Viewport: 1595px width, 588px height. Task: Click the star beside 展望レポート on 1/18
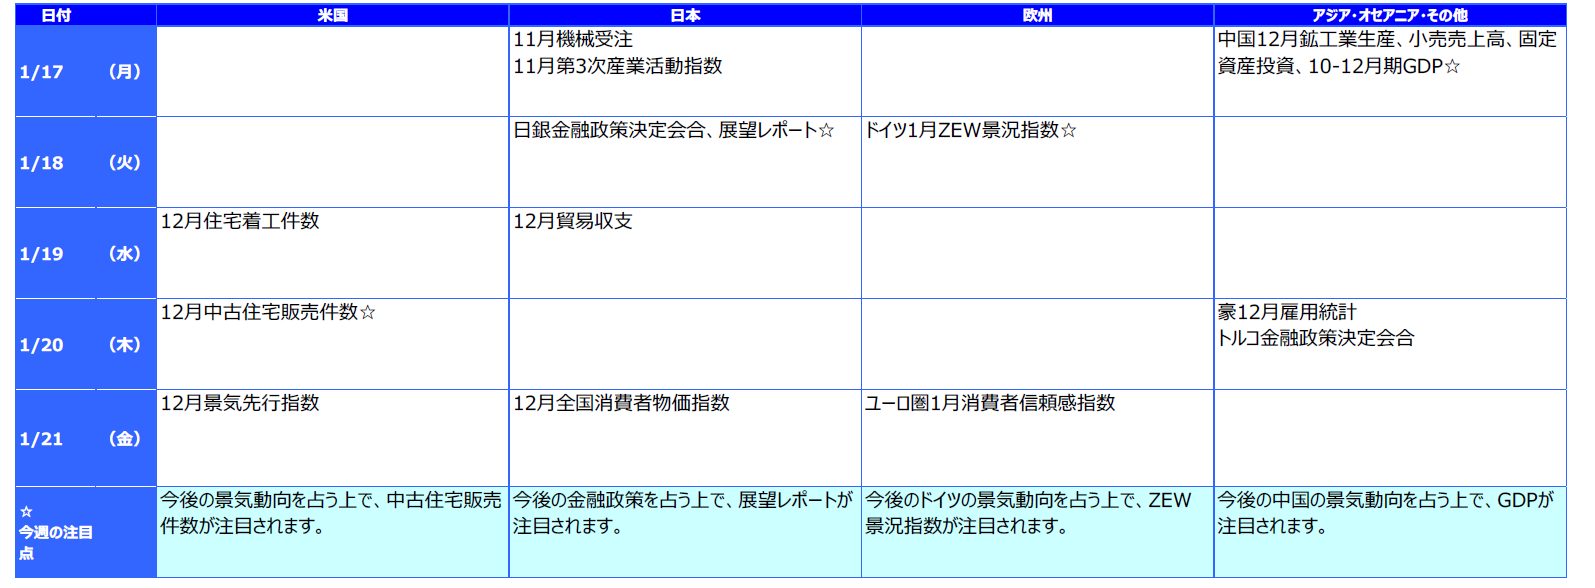tap(826, 131)
